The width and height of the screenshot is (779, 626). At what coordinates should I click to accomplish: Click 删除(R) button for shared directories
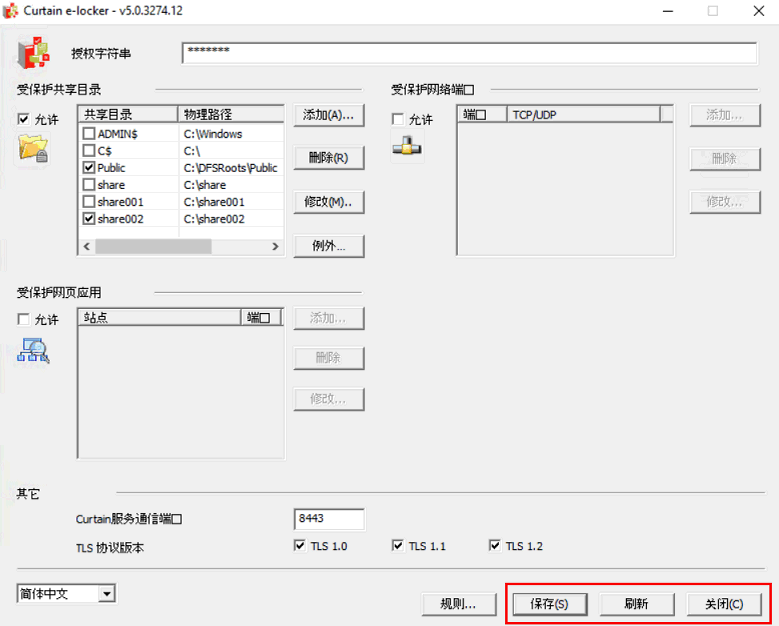(x=328, y=158)
